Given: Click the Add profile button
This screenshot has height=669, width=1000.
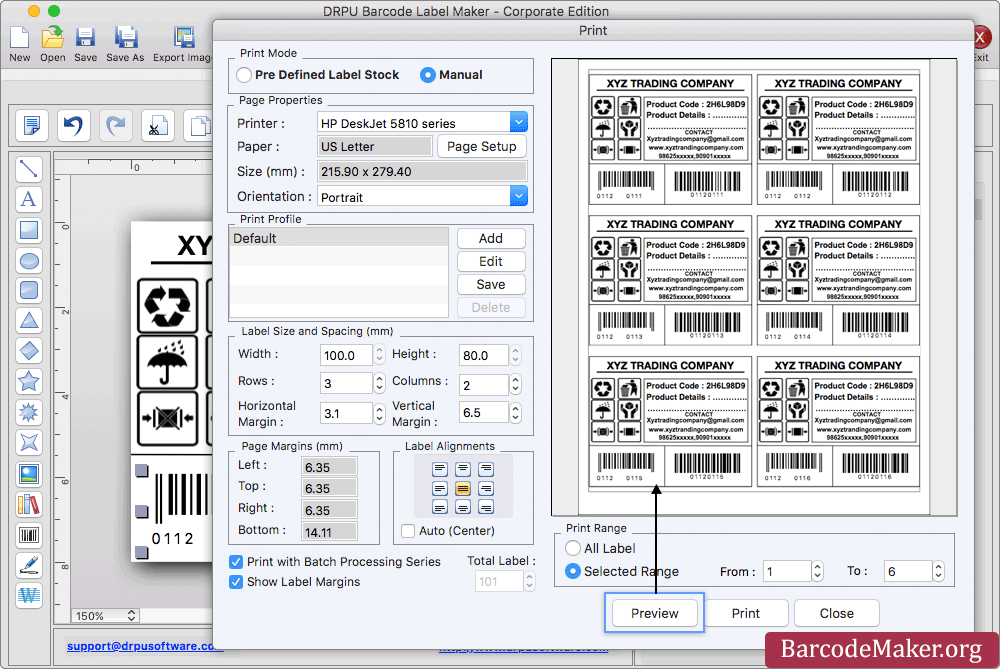Looking at the screenshot, I should click(491, 238).
